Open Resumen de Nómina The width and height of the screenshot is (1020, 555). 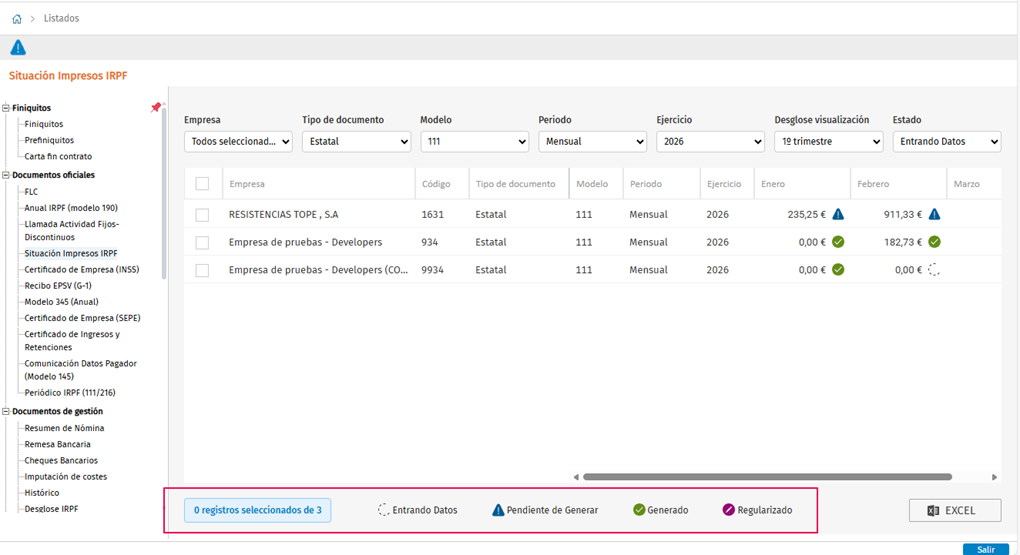pyautogui.click(x=64, y=428)
